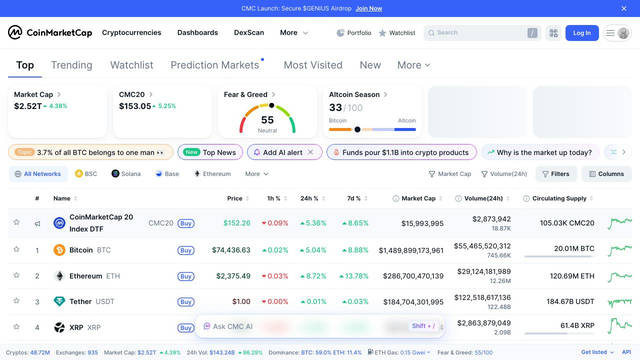The image size is (640, 360).
Task: Click the Join Now banner link
Action: pos(369,8)
